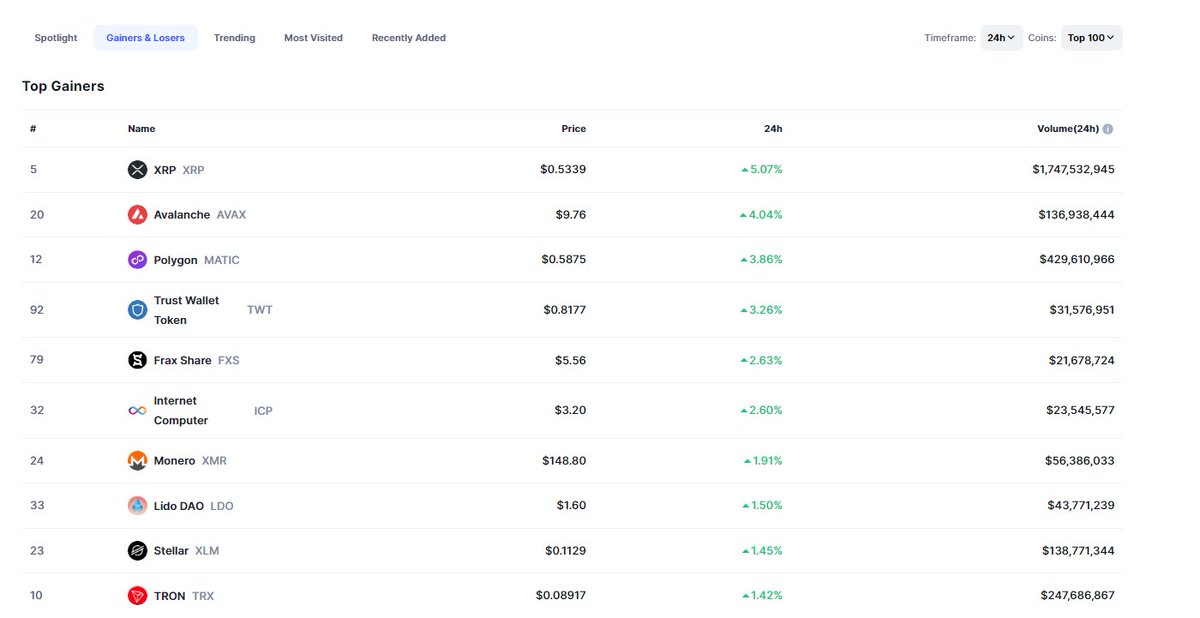Click the Stellar logo icon
The height and width of the screenshot is (618, 1200).
137,551
